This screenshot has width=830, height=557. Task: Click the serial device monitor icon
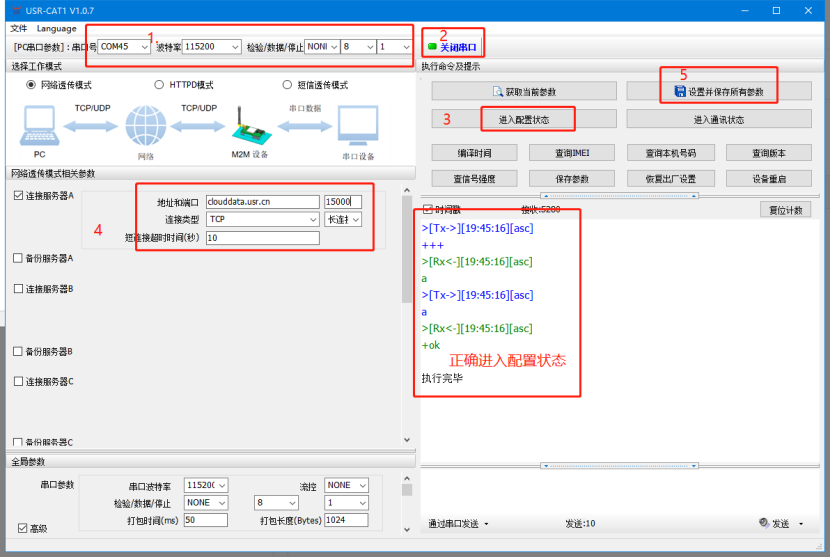[357, 127]
